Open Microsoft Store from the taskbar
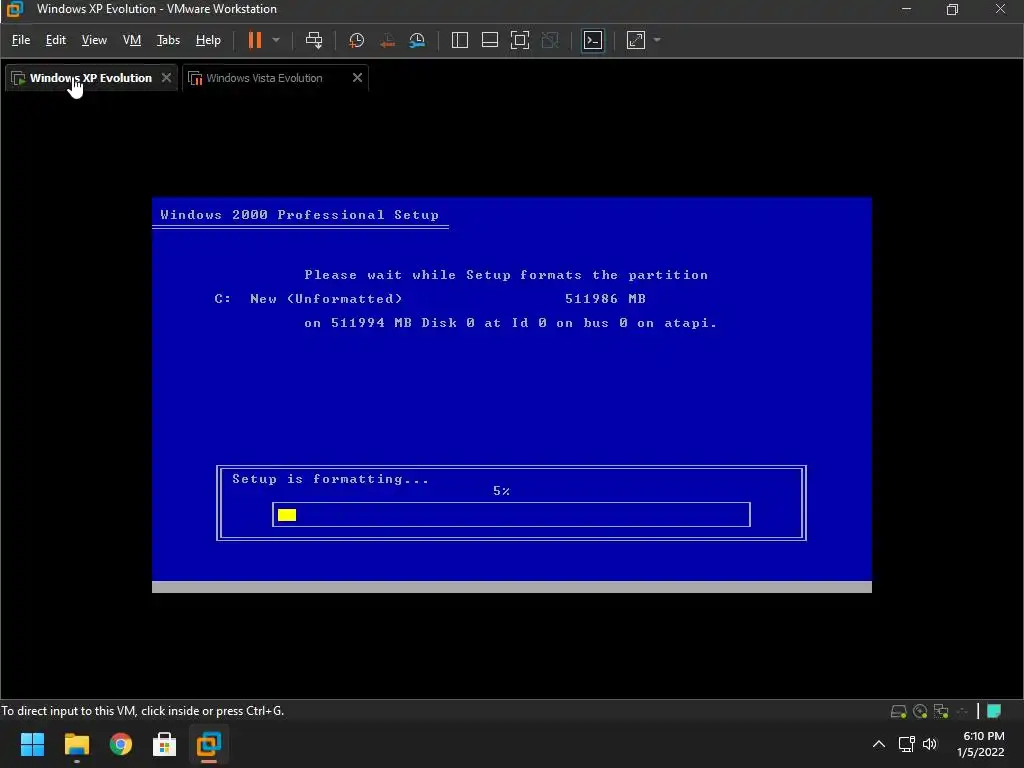 (x=165, y=744)
